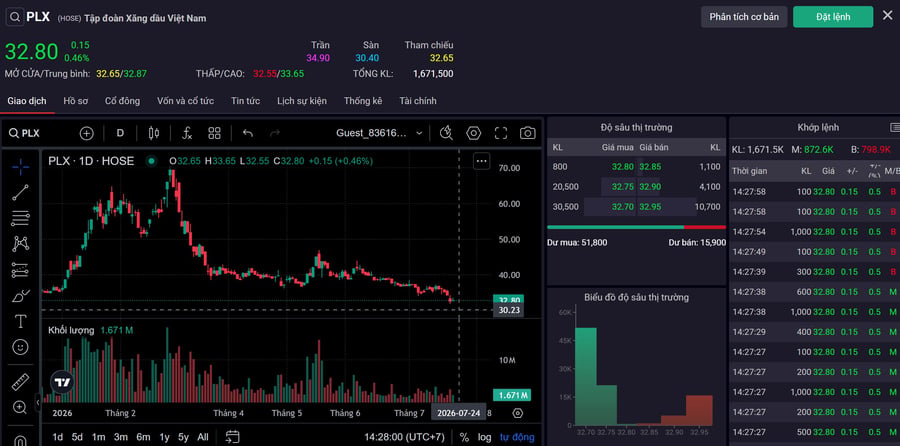Undo the last chart action
Viewport: 900px width, 446px height.
point(247,133)
